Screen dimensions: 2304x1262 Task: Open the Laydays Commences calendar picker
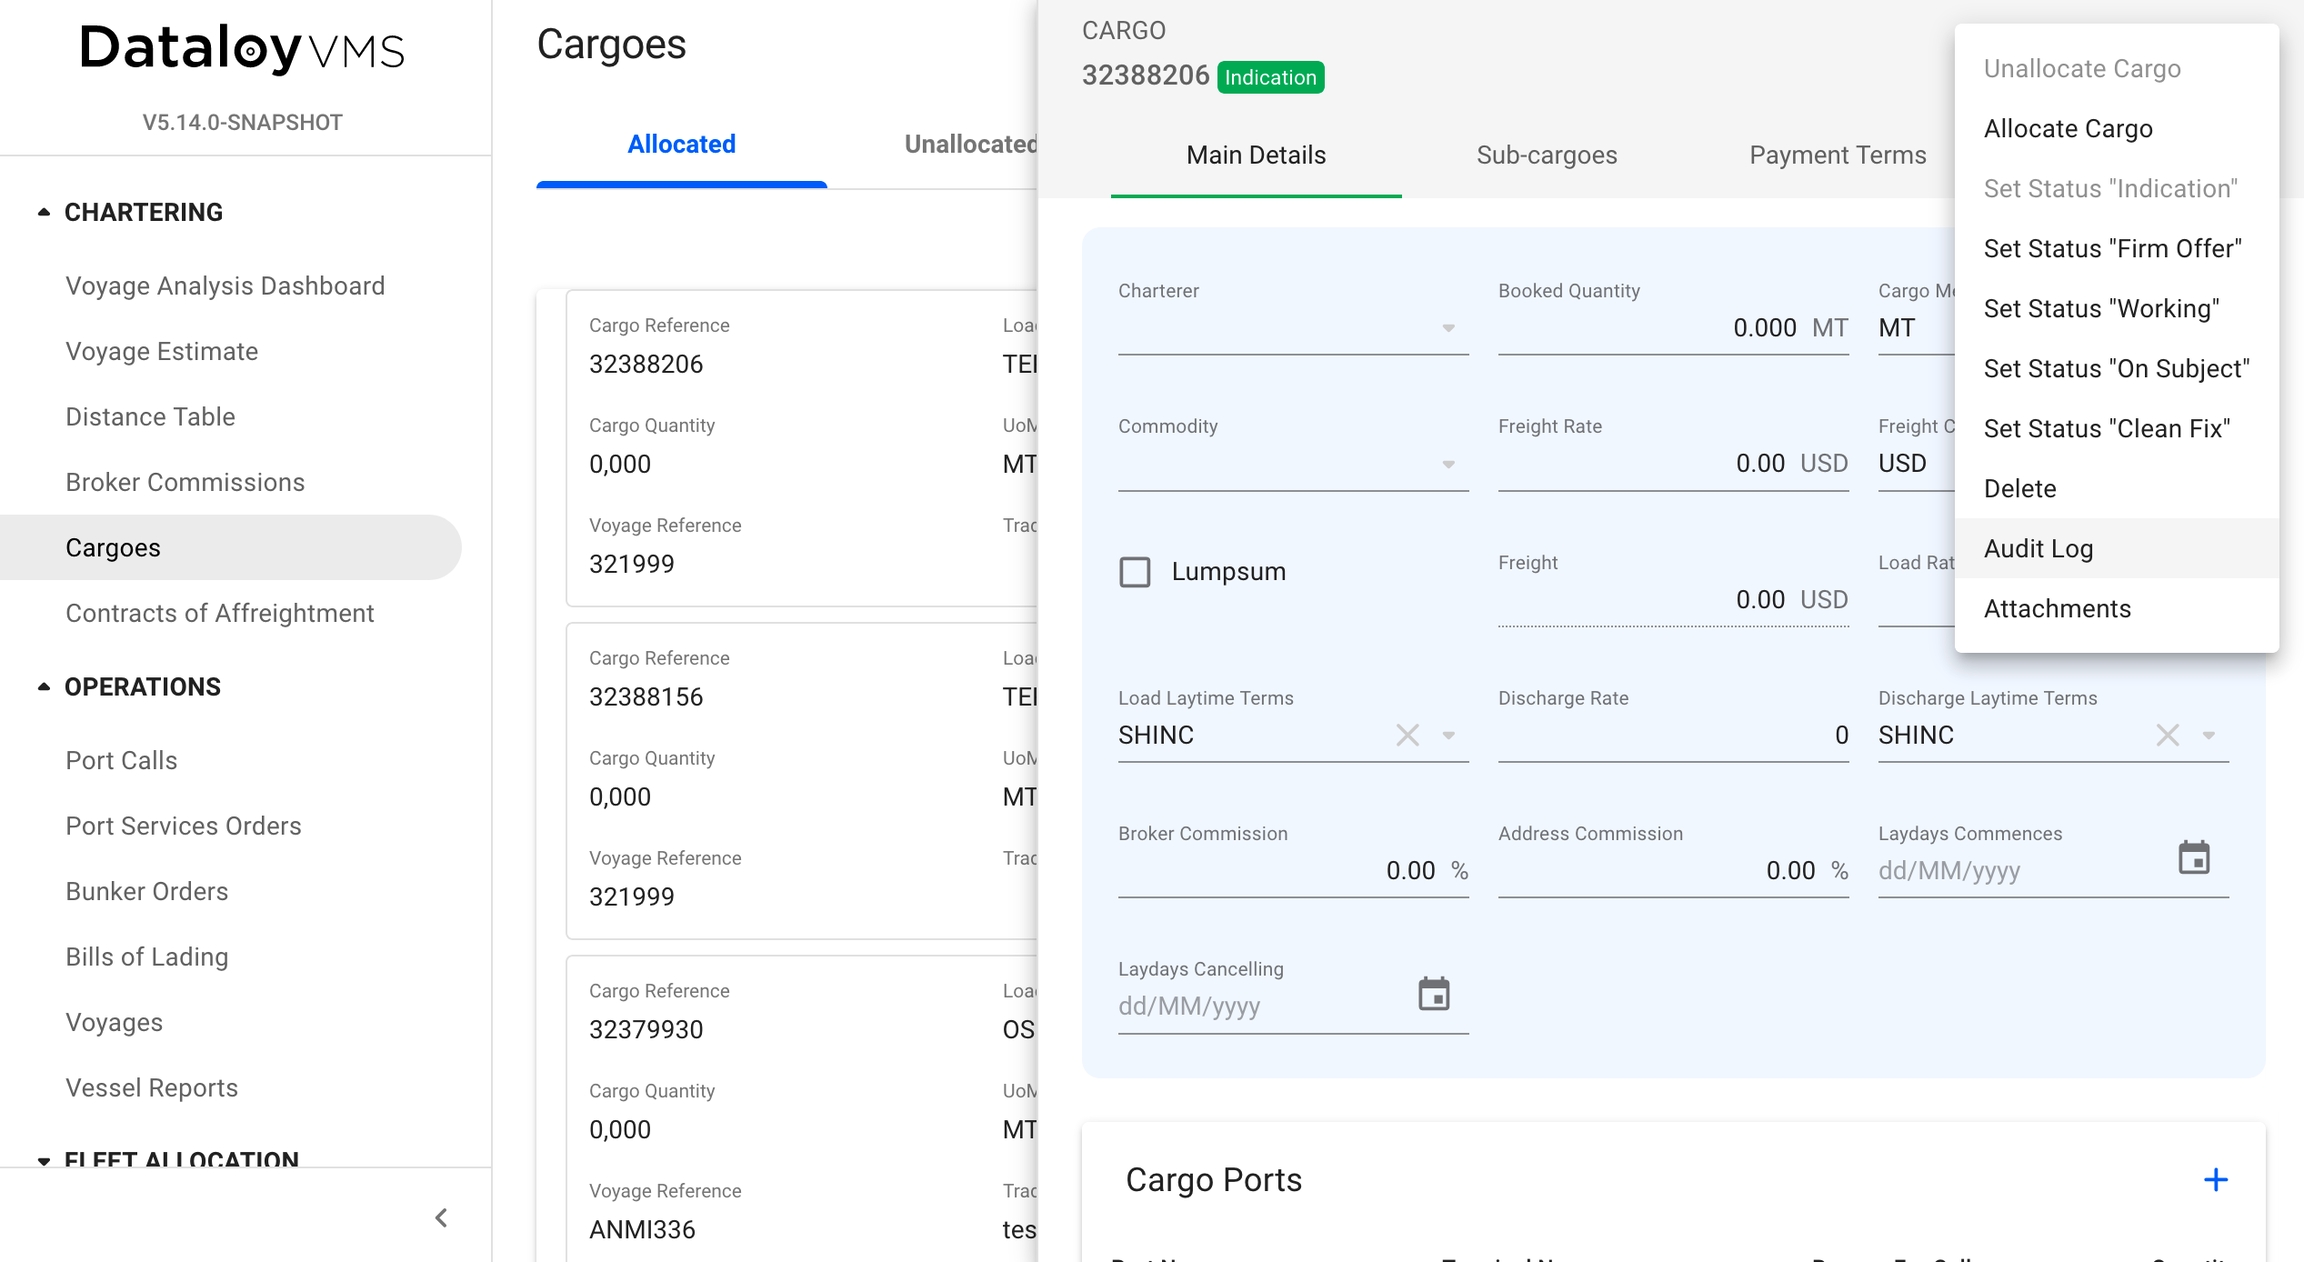(x=2194, y=858)
